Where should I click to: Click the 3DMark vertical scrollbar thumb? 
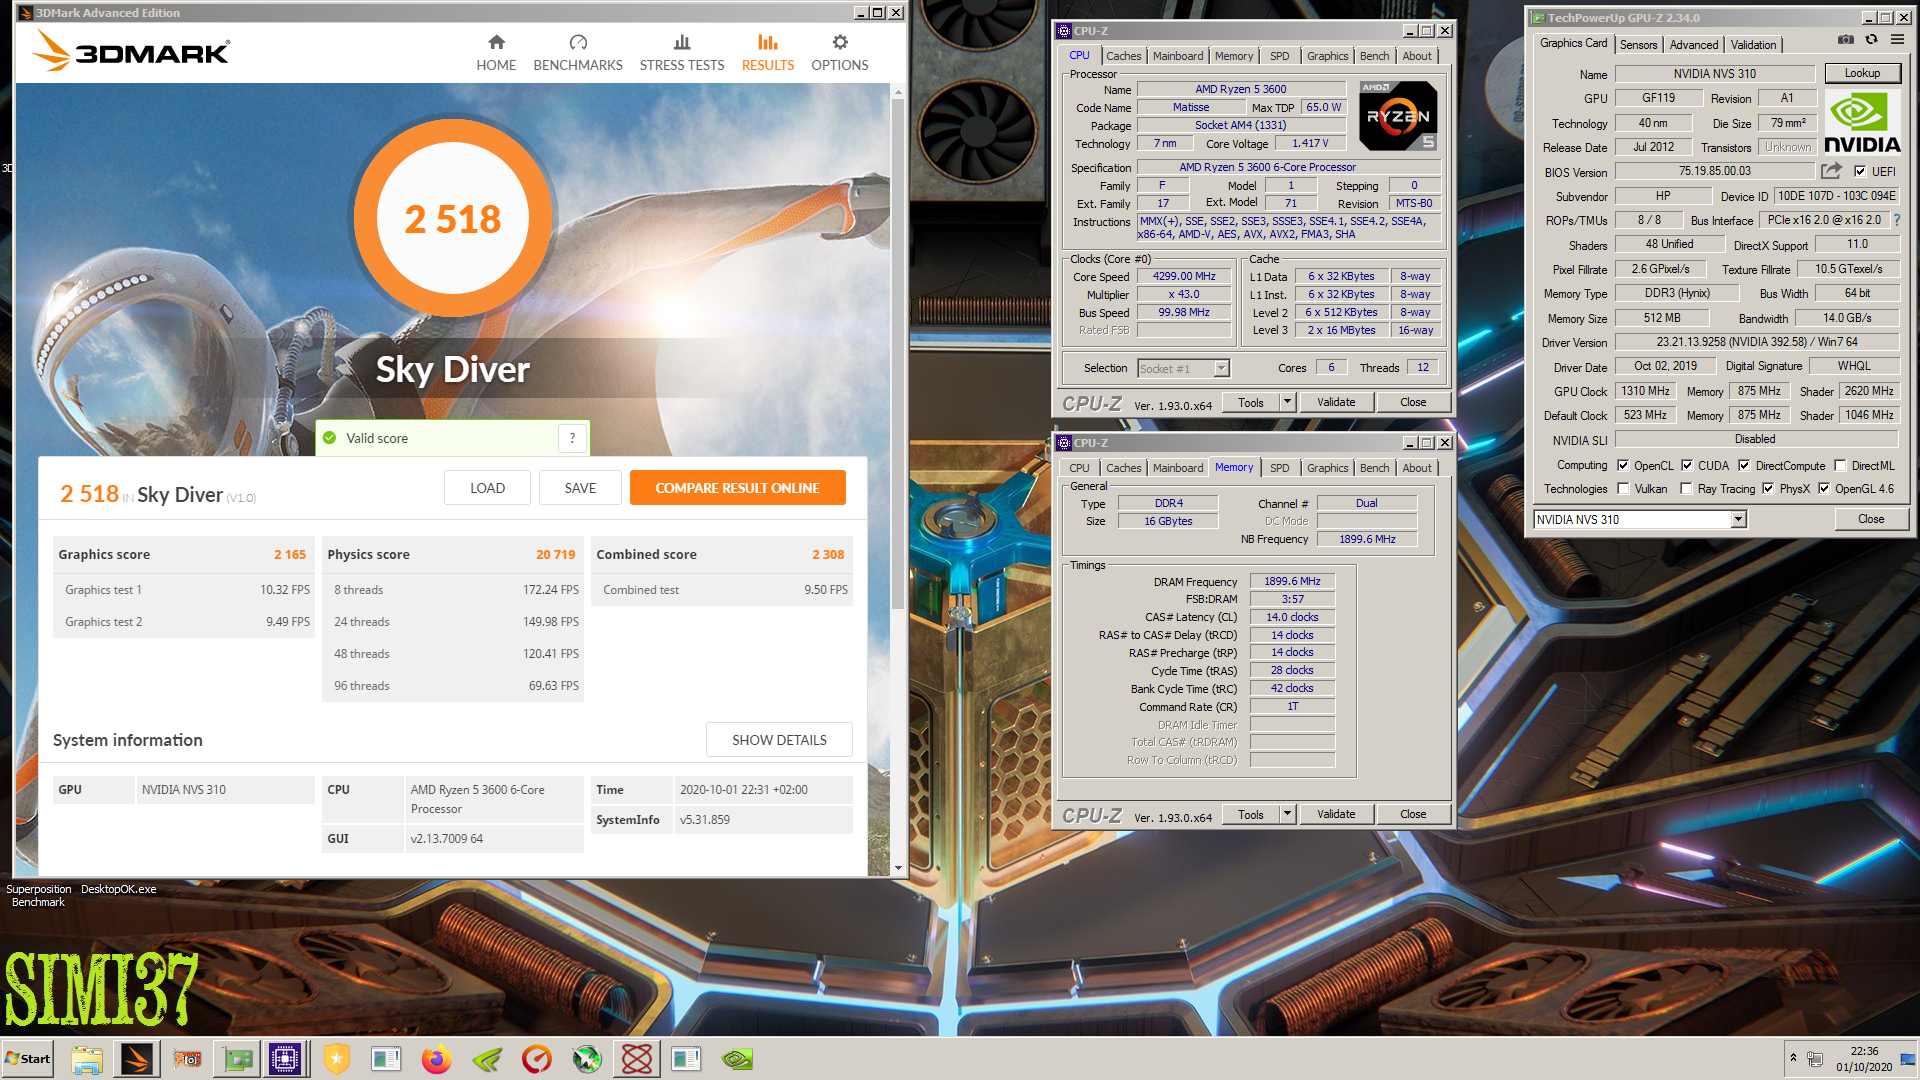(898, 355)
